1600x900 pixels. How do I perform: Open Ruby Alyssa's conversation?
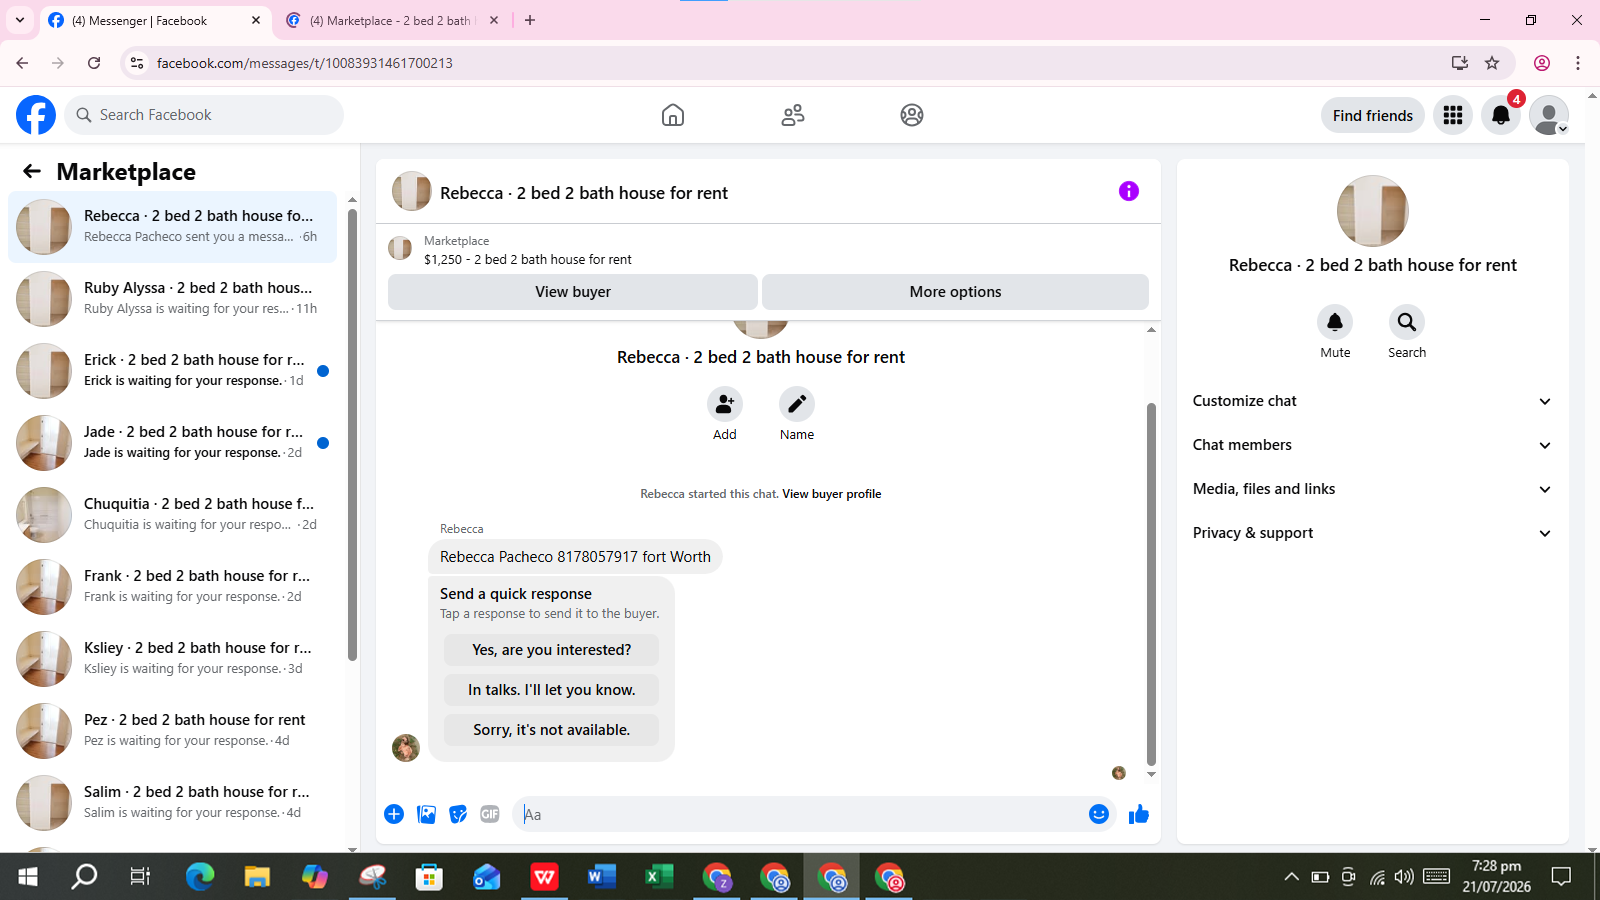(x=172, y=299)
